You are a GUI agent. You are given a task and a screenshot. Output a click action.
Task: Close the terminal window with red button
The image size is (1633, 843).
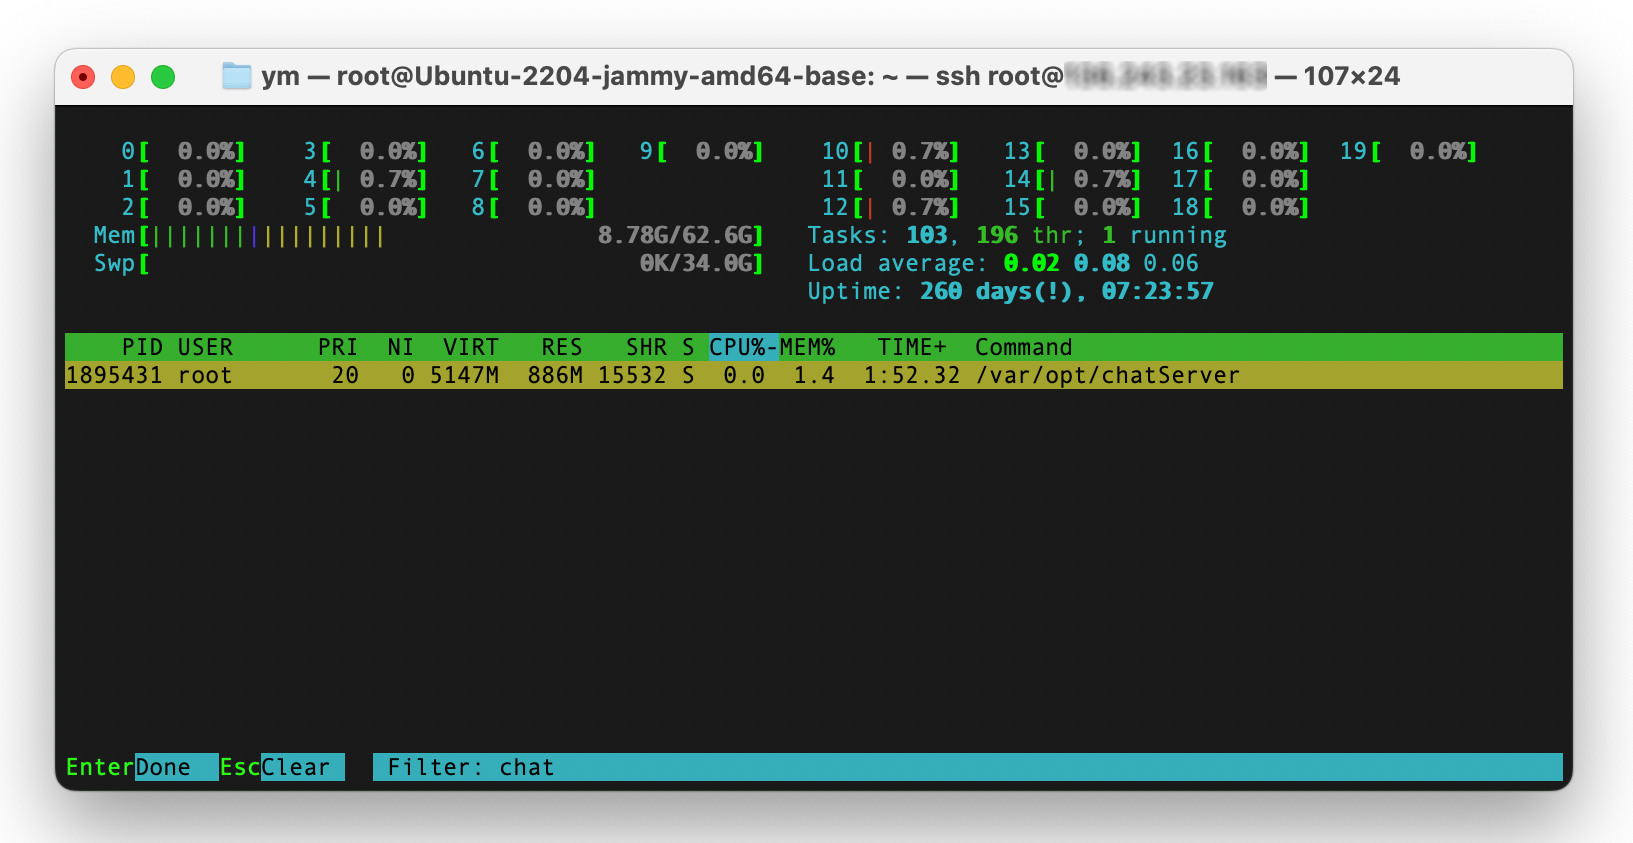(x=83, y=77)
